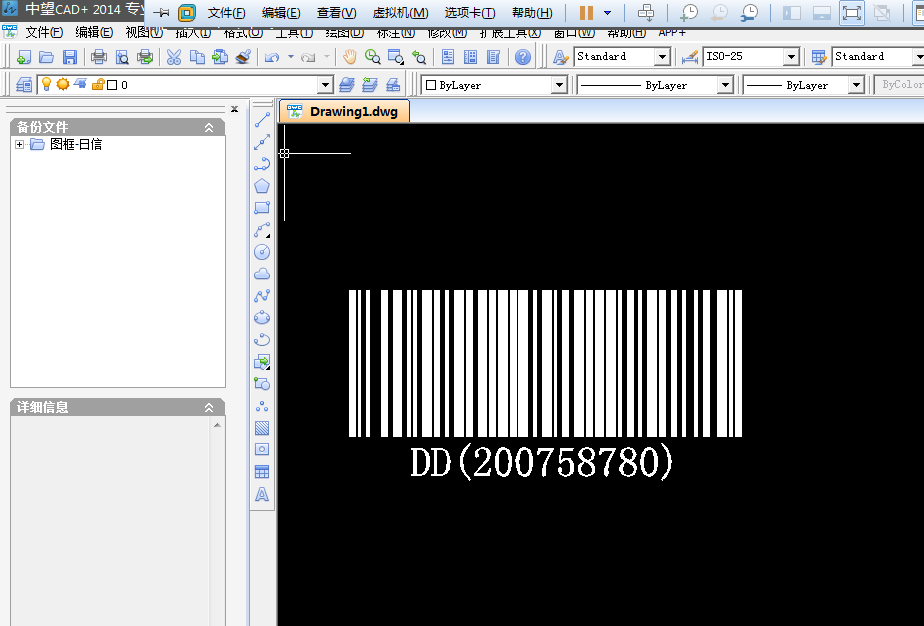The image size is (924, 626).
Task: Click the Open file folder icon
Action: point(47,57)
